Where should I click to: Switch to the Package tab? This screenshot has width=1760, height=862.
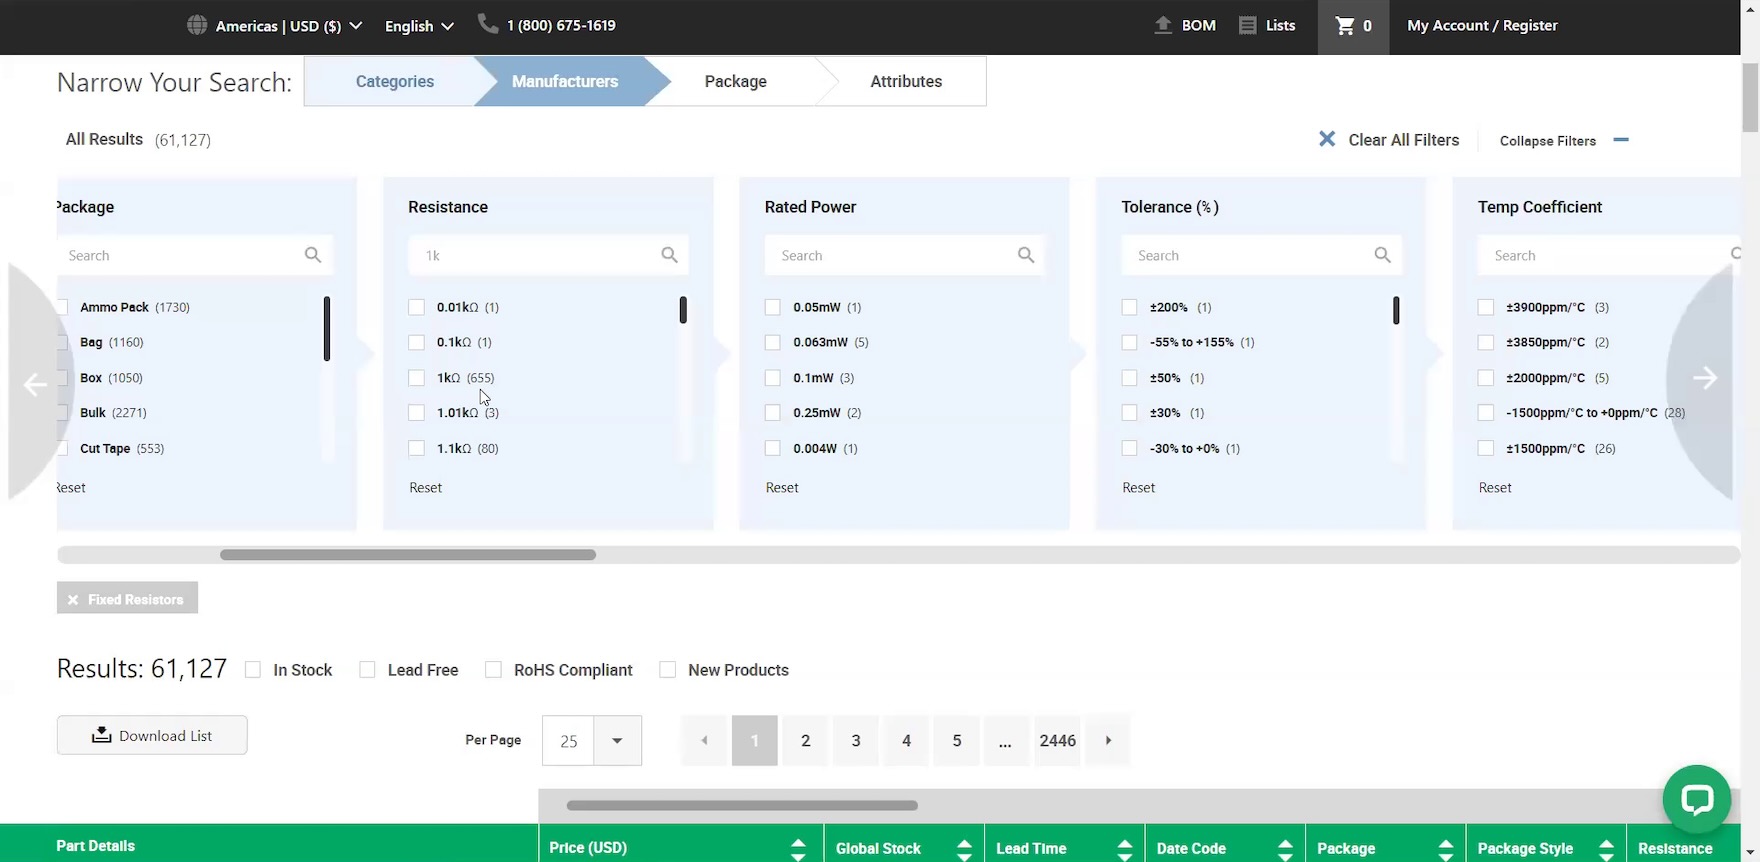click(735, 82)
